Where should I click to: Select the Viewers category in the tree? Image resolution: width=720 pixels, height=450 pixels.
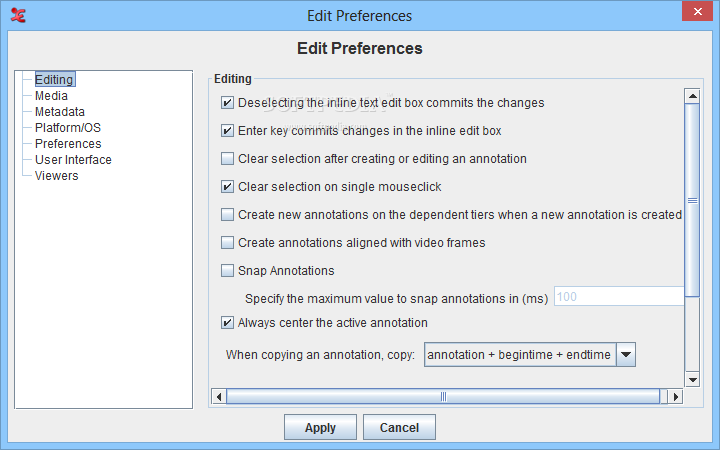[x=56, y=175]
